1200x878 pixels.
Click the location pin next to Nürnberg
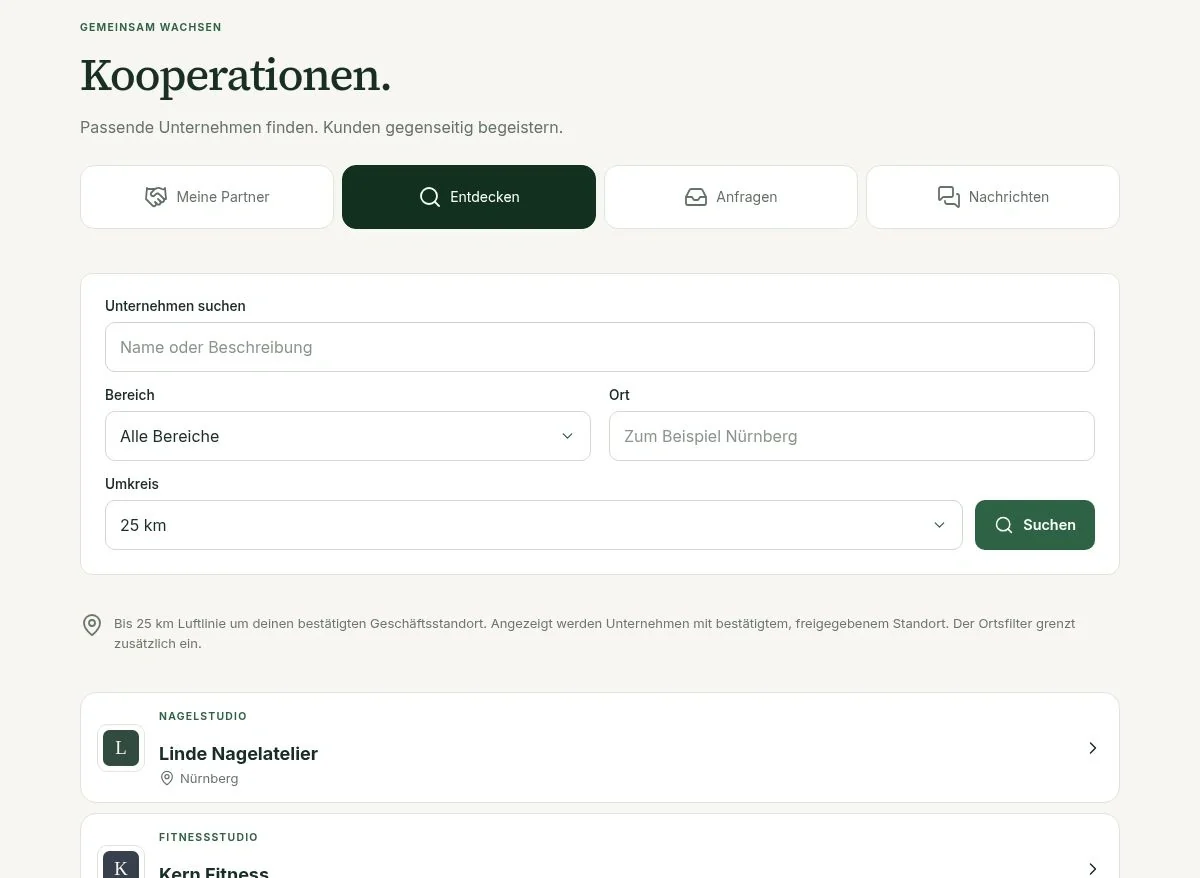coord(167,778)
